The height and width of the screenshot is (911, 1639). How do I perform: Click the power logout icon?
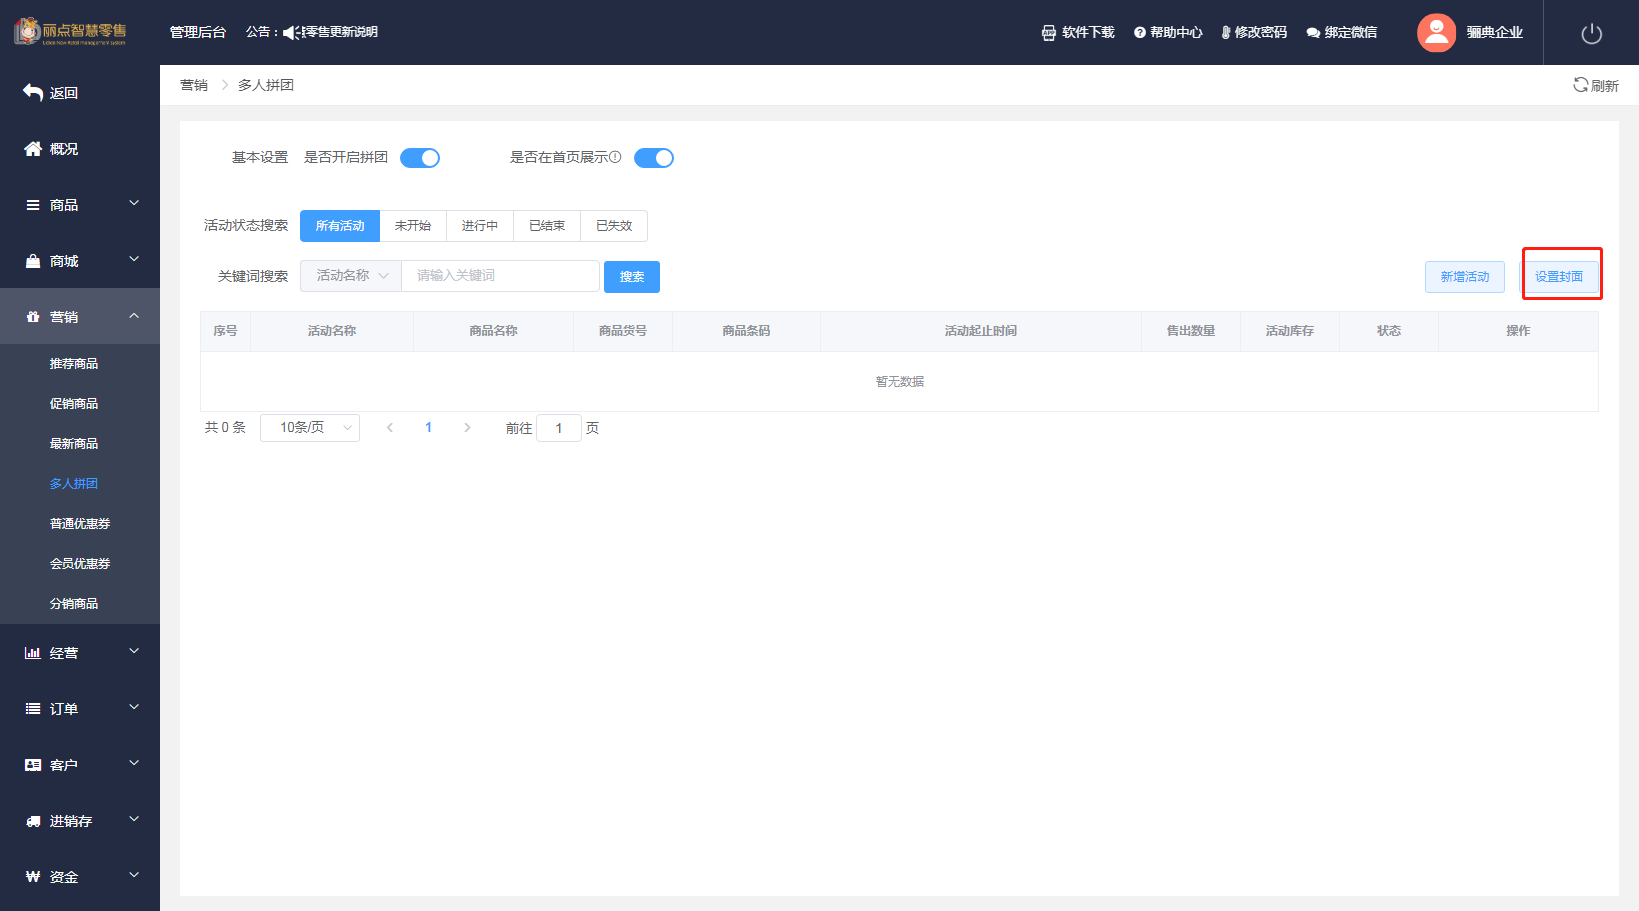pyautogui.click(x=1592, y=33)
